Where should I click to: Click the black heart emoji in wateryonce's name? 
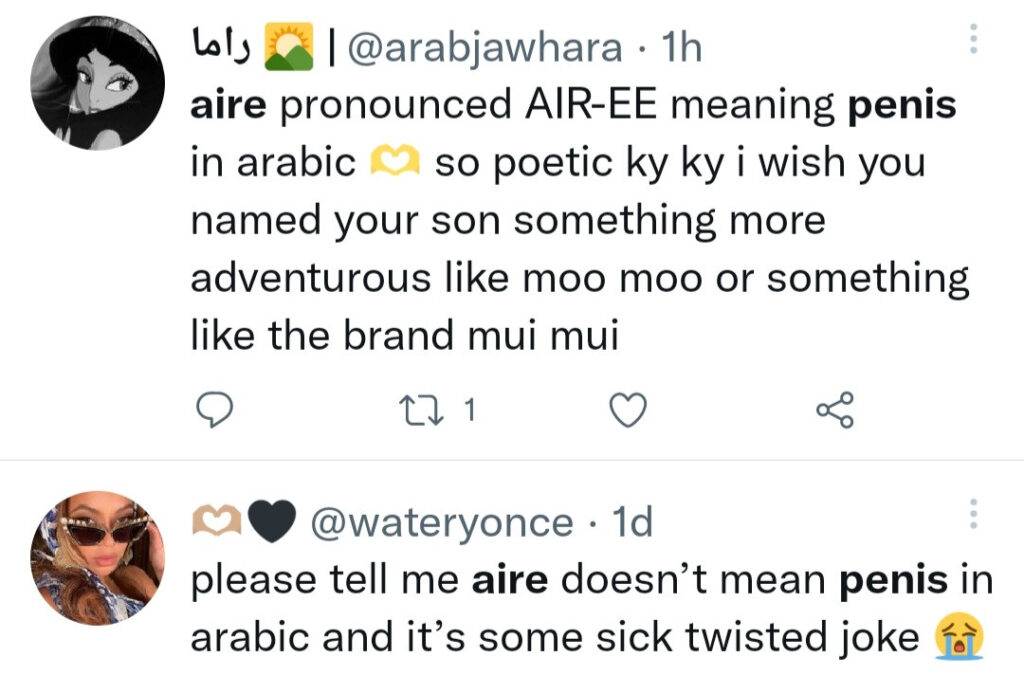pos(269,522)
